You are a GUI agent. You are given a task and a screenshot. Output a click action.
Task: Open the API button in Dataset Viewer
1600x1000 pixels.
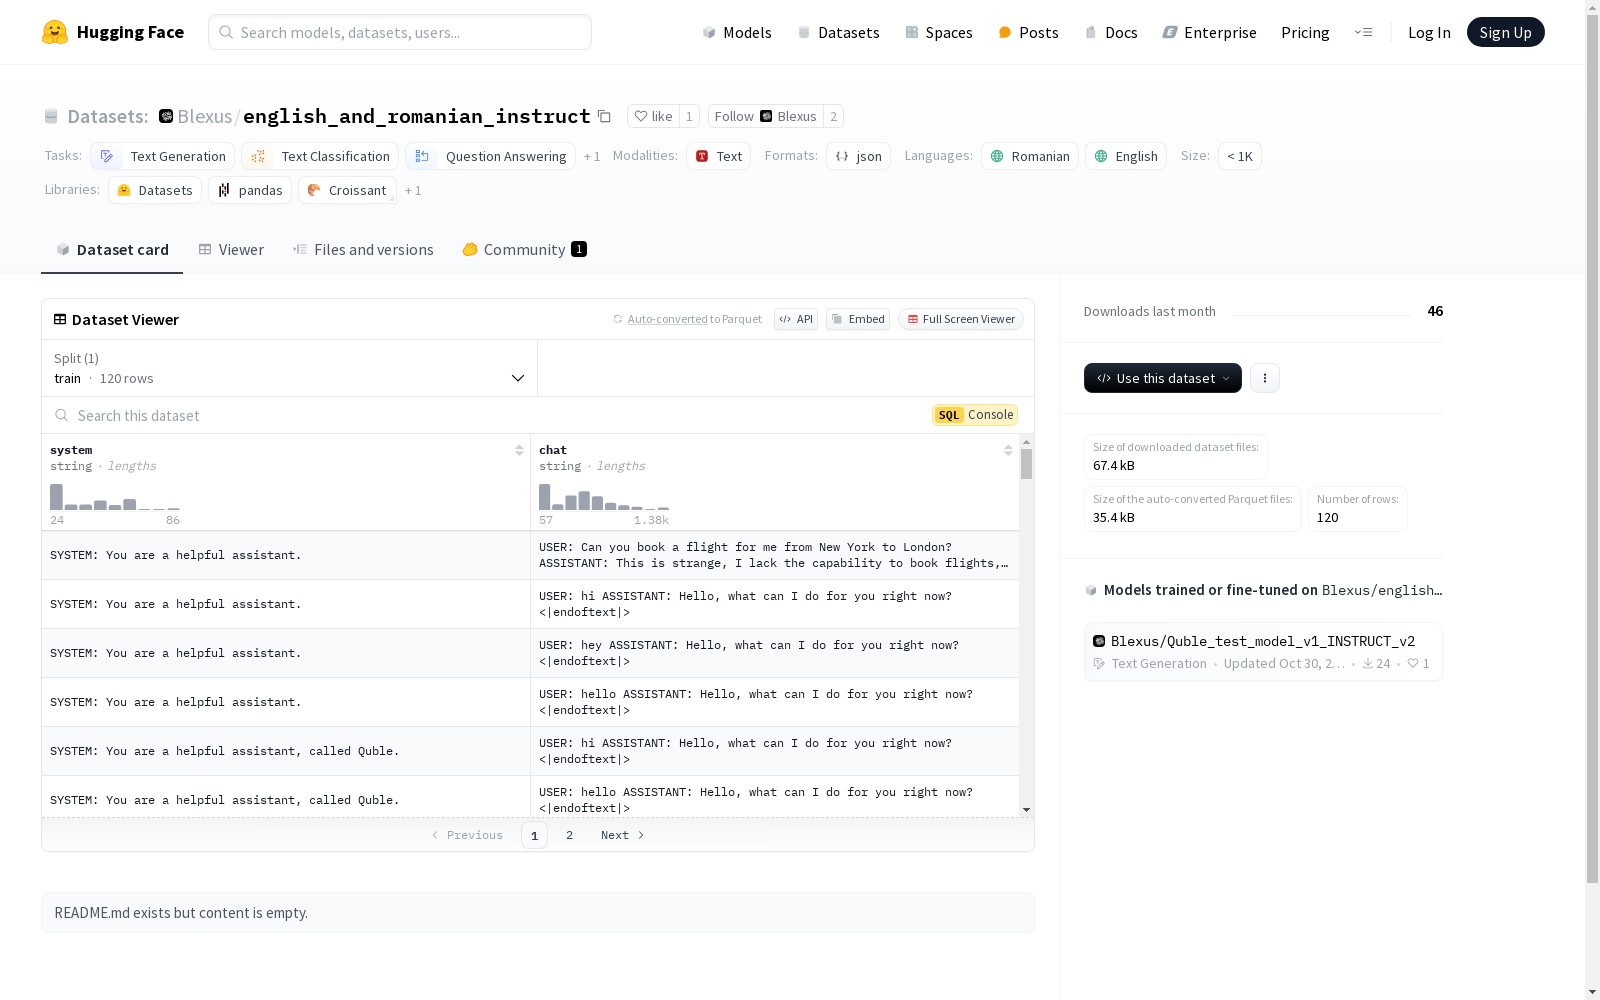coord(796,319)
